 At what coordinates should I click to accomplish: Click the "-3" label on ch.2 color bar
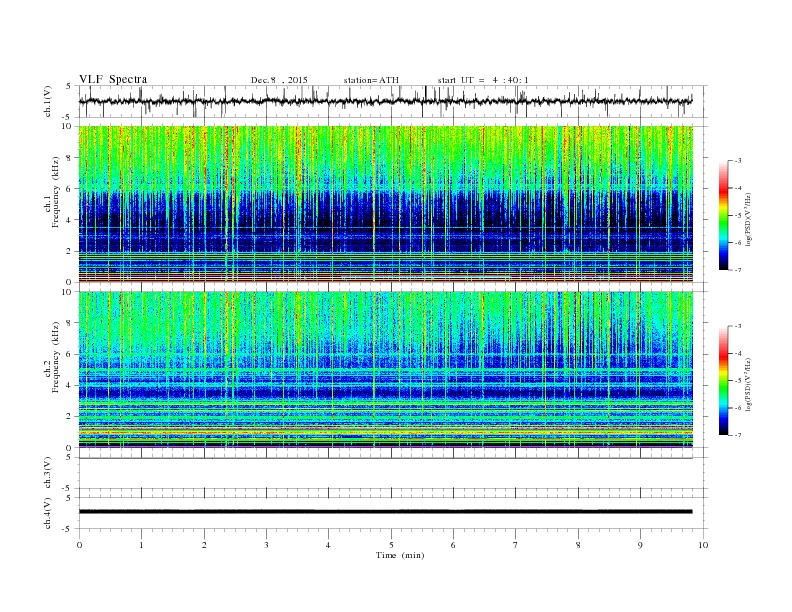738,326
